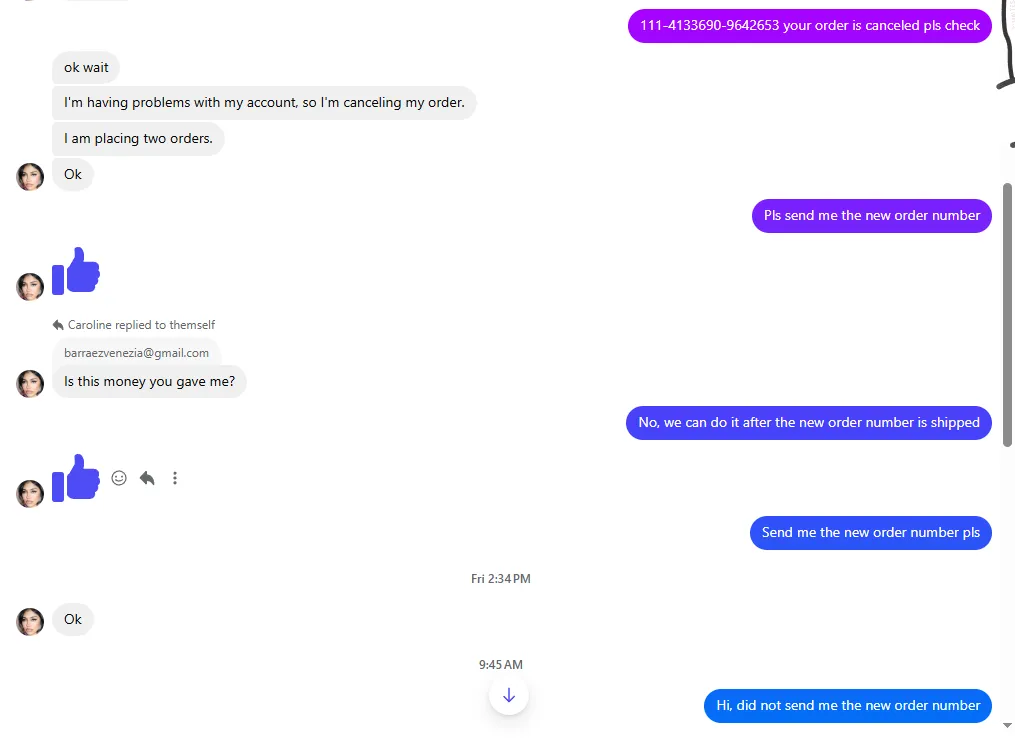The image size is (1015, 744).
Task: Click the second thumbs-up sticker message
Action: pos(76,478)
